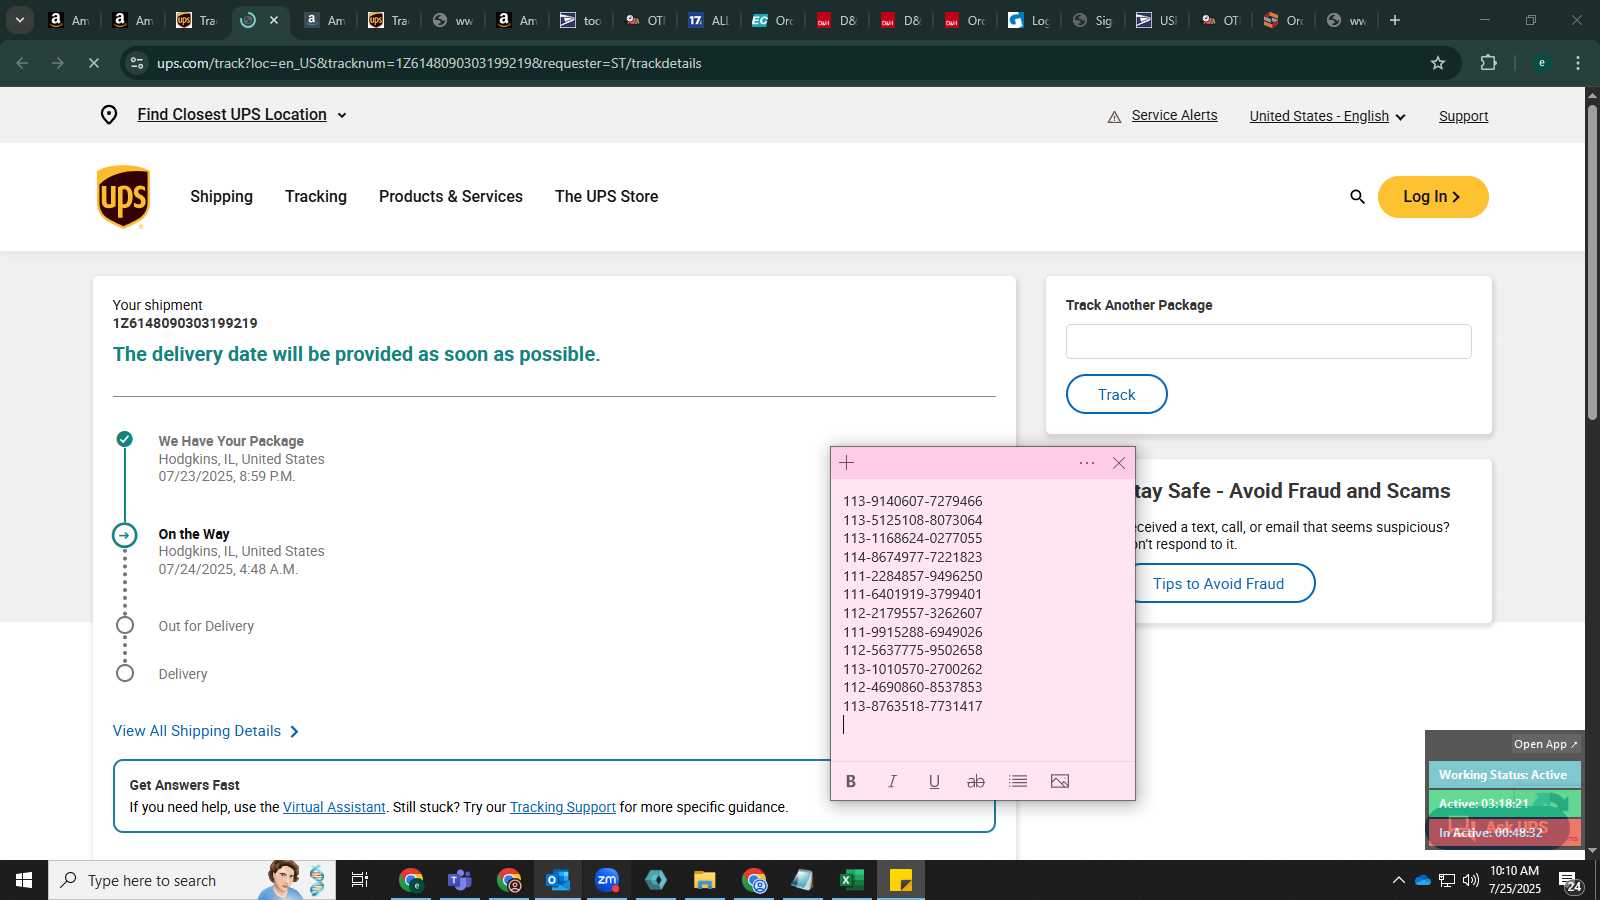Open the notification center on taskbar
Image resolution: width=1600 pixels, height=900 pixels.
pyautogui.click(x=1571, y=880)
